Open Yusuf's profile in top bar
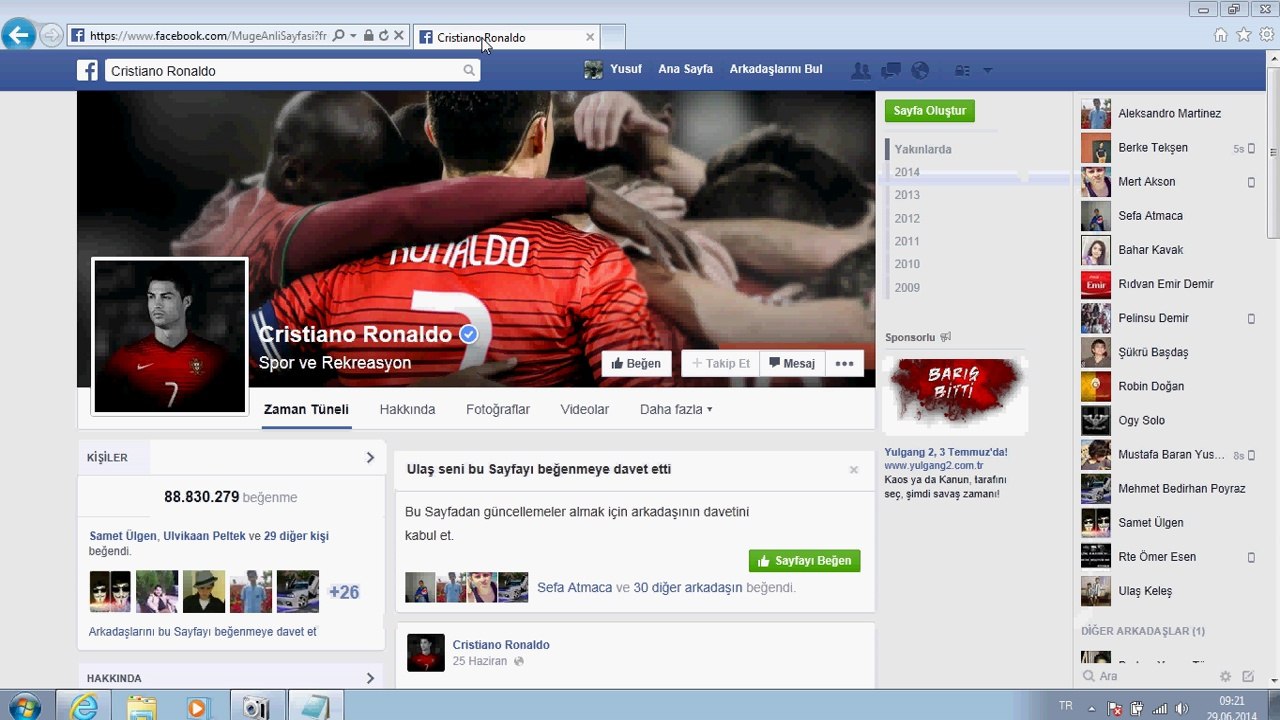The image size is (1280, 720). pos(613,70)
